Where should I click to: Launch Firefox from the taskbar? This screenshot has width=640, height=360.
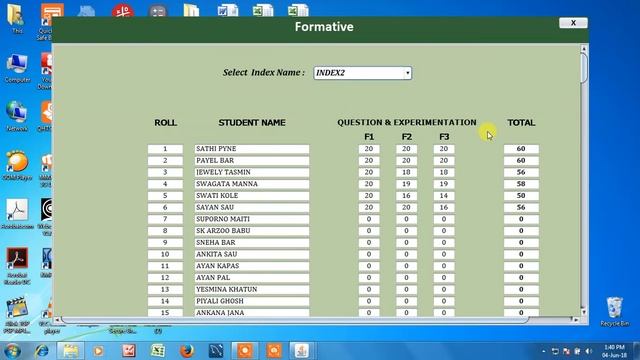point(187,351)
